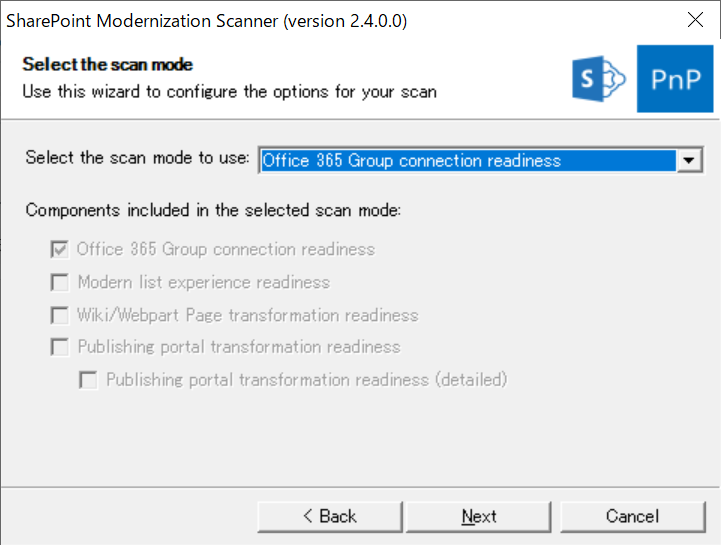
Task: Cancel the scan wizard
Action: tap(632, 516)
